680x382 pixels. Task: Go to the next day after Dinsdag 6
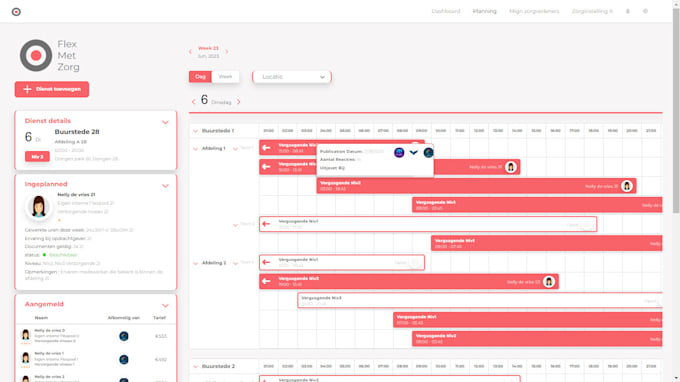(x=239, y=102)
